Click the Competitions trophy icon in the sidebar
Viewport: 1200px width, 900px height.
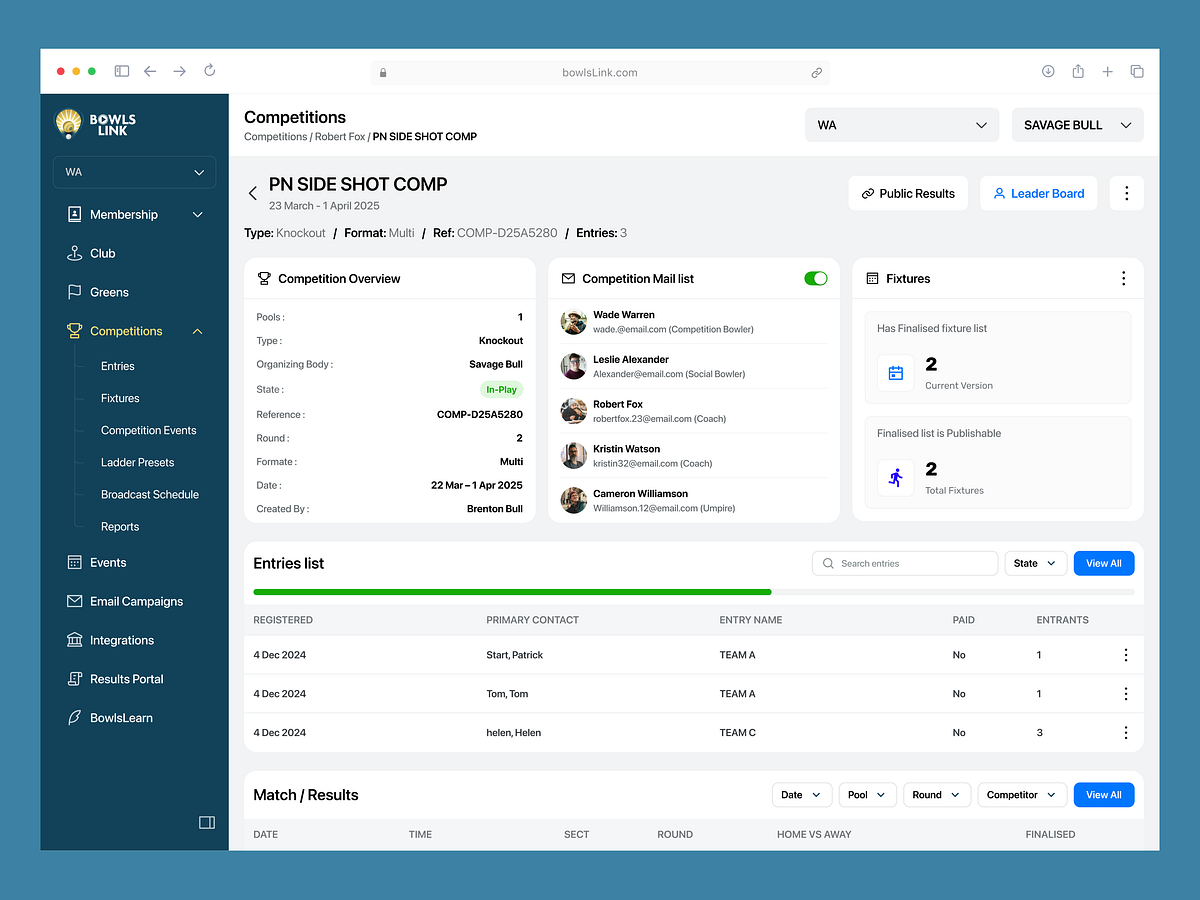click(74, 331)
